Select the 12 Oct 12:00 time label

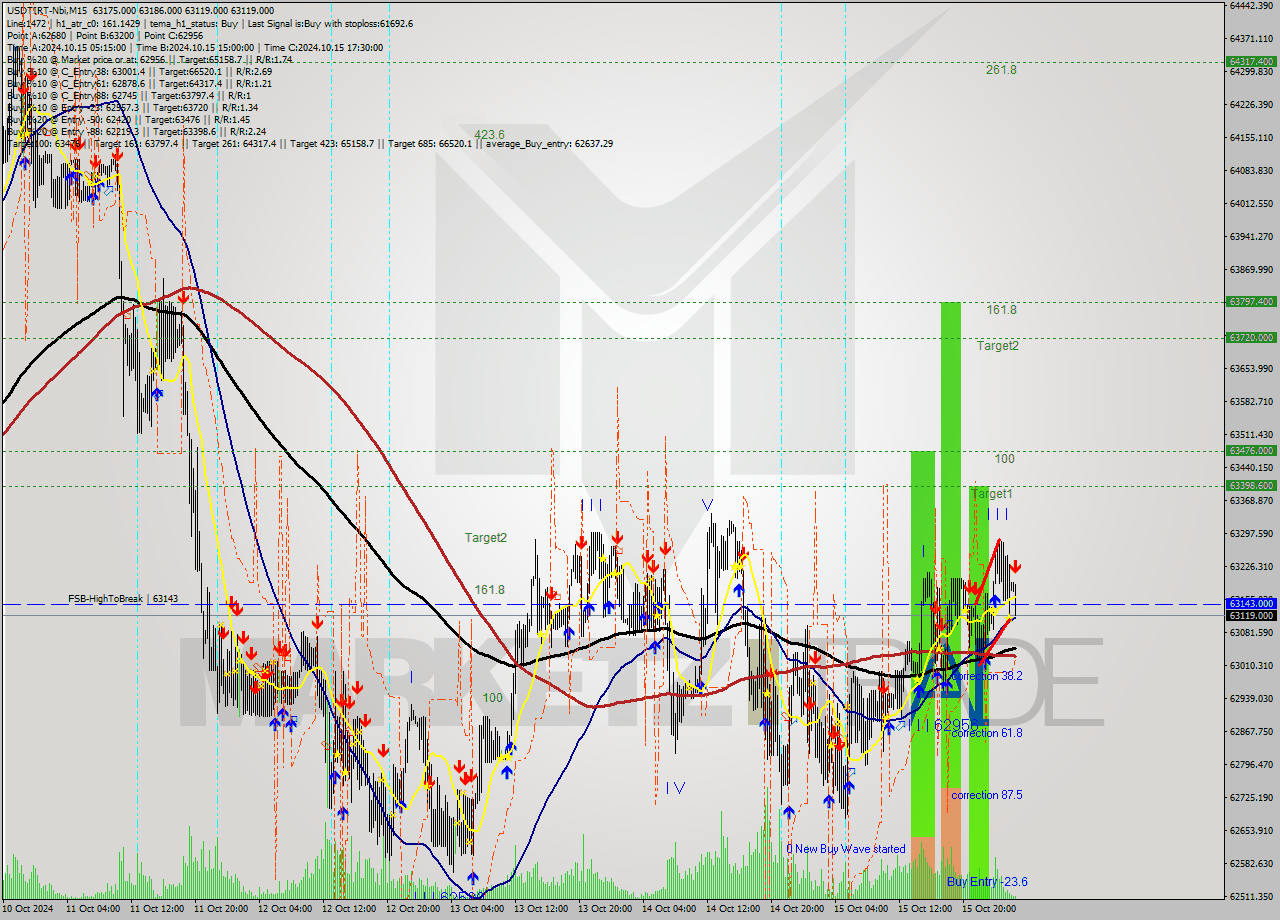pyautogui.click(x=350, y=909)
